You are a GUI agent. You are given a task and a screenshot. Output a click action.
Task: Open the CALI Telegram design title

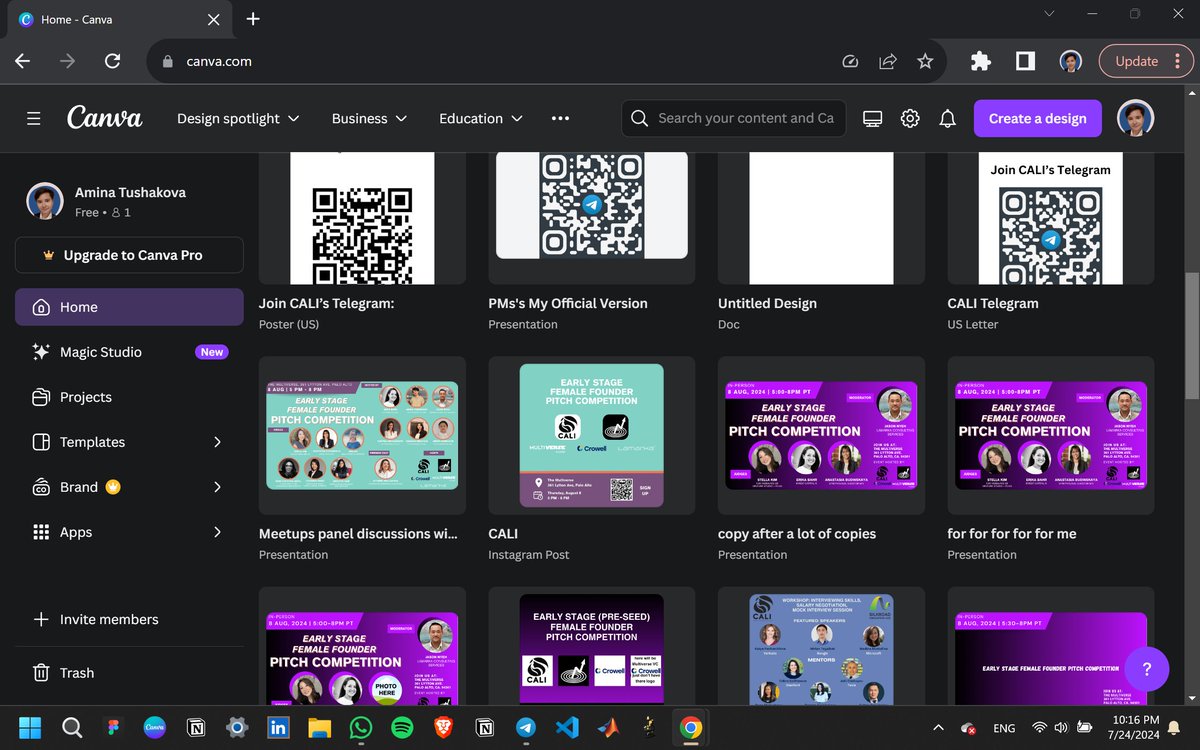click(x=993, y=303)
